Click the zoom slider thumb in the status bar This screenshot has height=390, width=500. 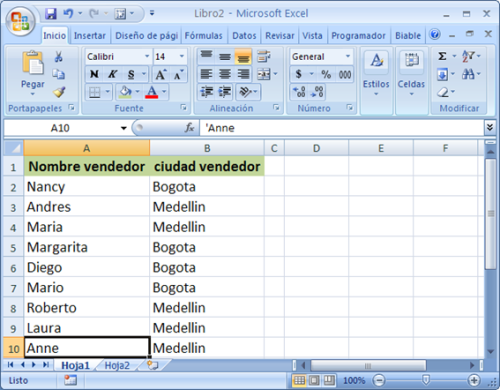pyautogui.click(x=426, y=379)
